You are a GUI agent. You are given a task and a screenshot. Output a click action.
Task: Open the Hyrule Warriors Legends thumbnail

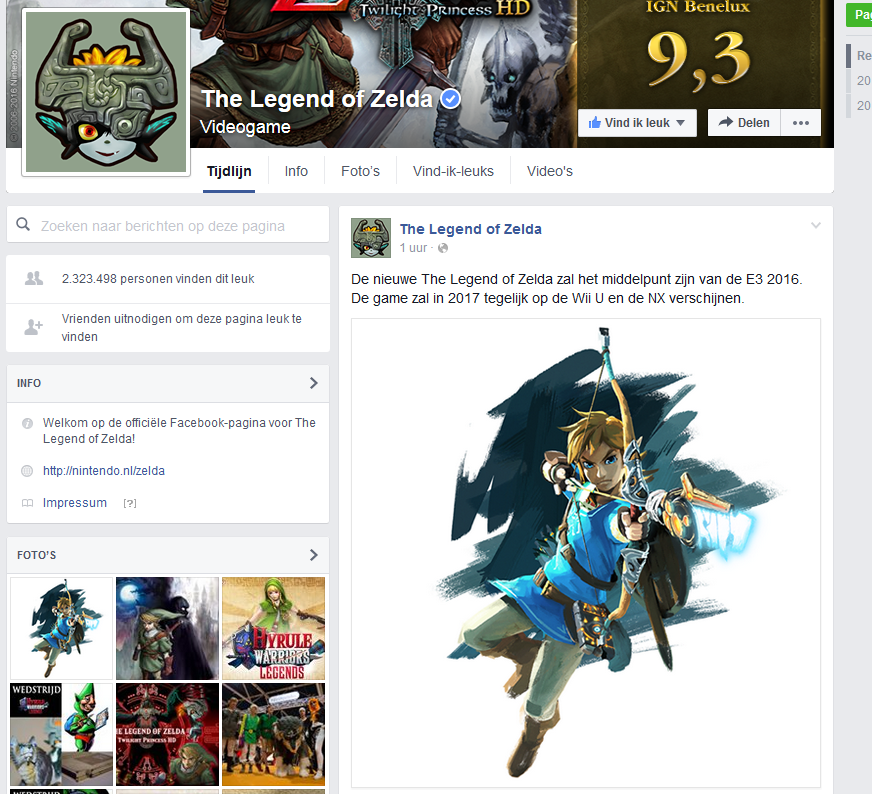[x=273, y=628]
